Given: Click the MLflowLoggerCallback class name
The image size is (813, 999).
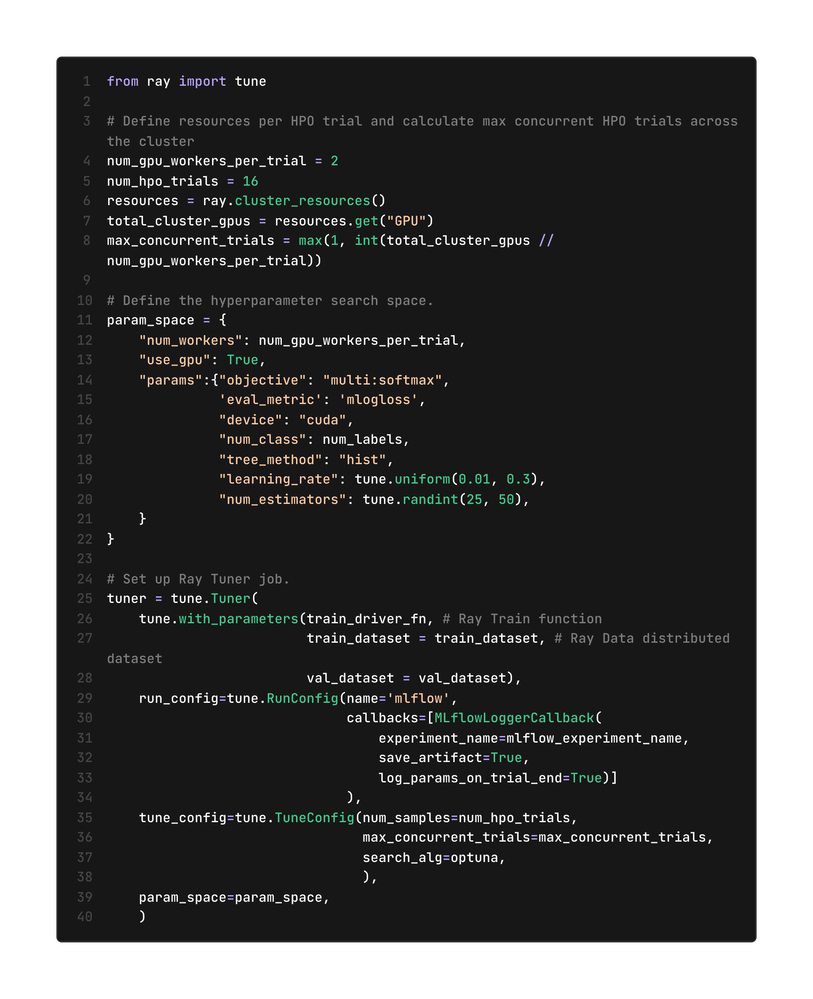Looking at the screenshot, I should click(514, 718).
